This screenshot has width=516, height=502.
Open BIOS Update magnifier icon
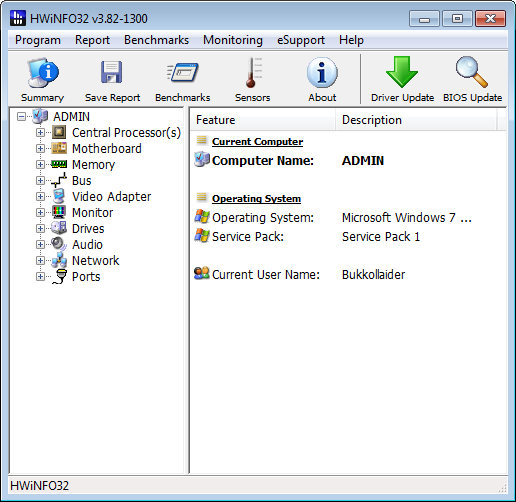point(472,80)
